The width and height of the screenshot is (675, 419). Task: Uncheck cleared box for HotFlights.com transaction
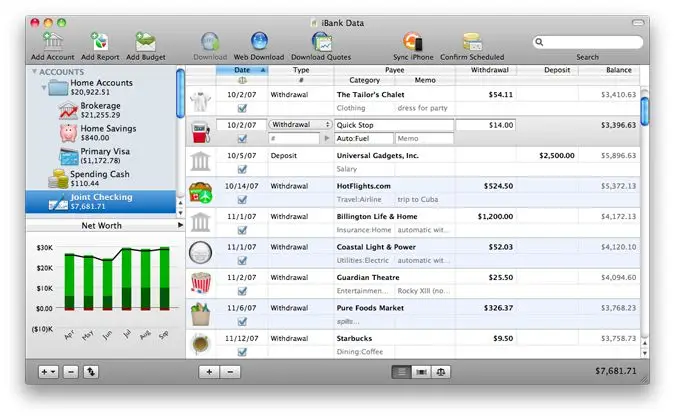[242, 199]
